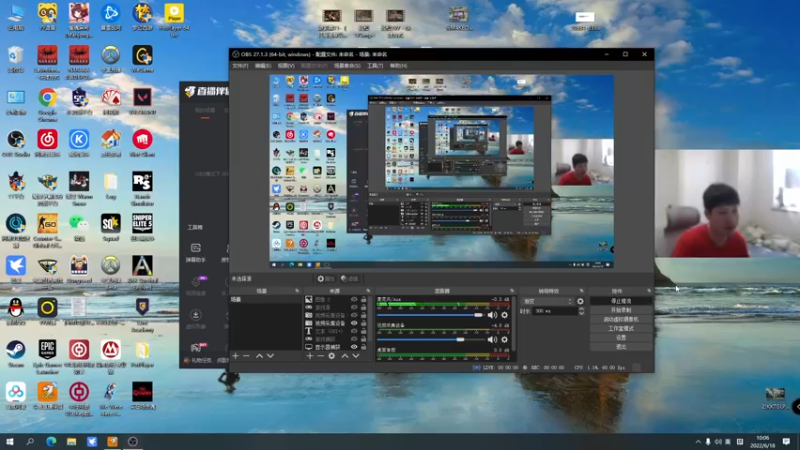The image size is (800, 450).
Task: Remove selected scene with Scenes minus icon
Action: tap(246, 356)
